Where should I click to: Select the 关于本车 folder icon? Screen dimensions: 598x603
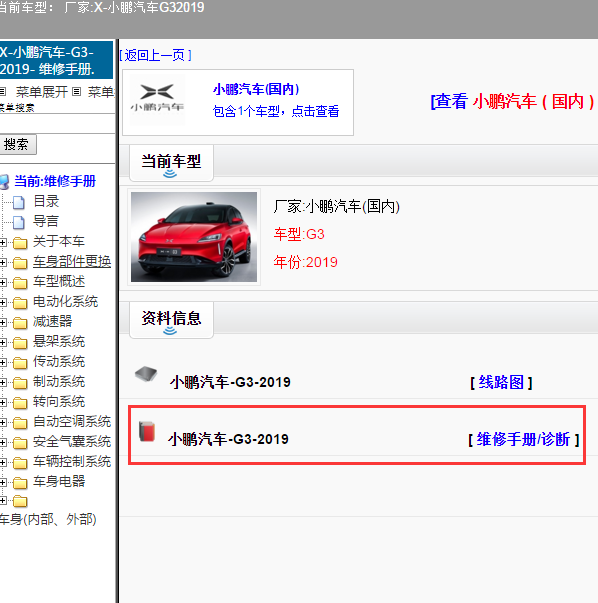click(x=20, y=242)
